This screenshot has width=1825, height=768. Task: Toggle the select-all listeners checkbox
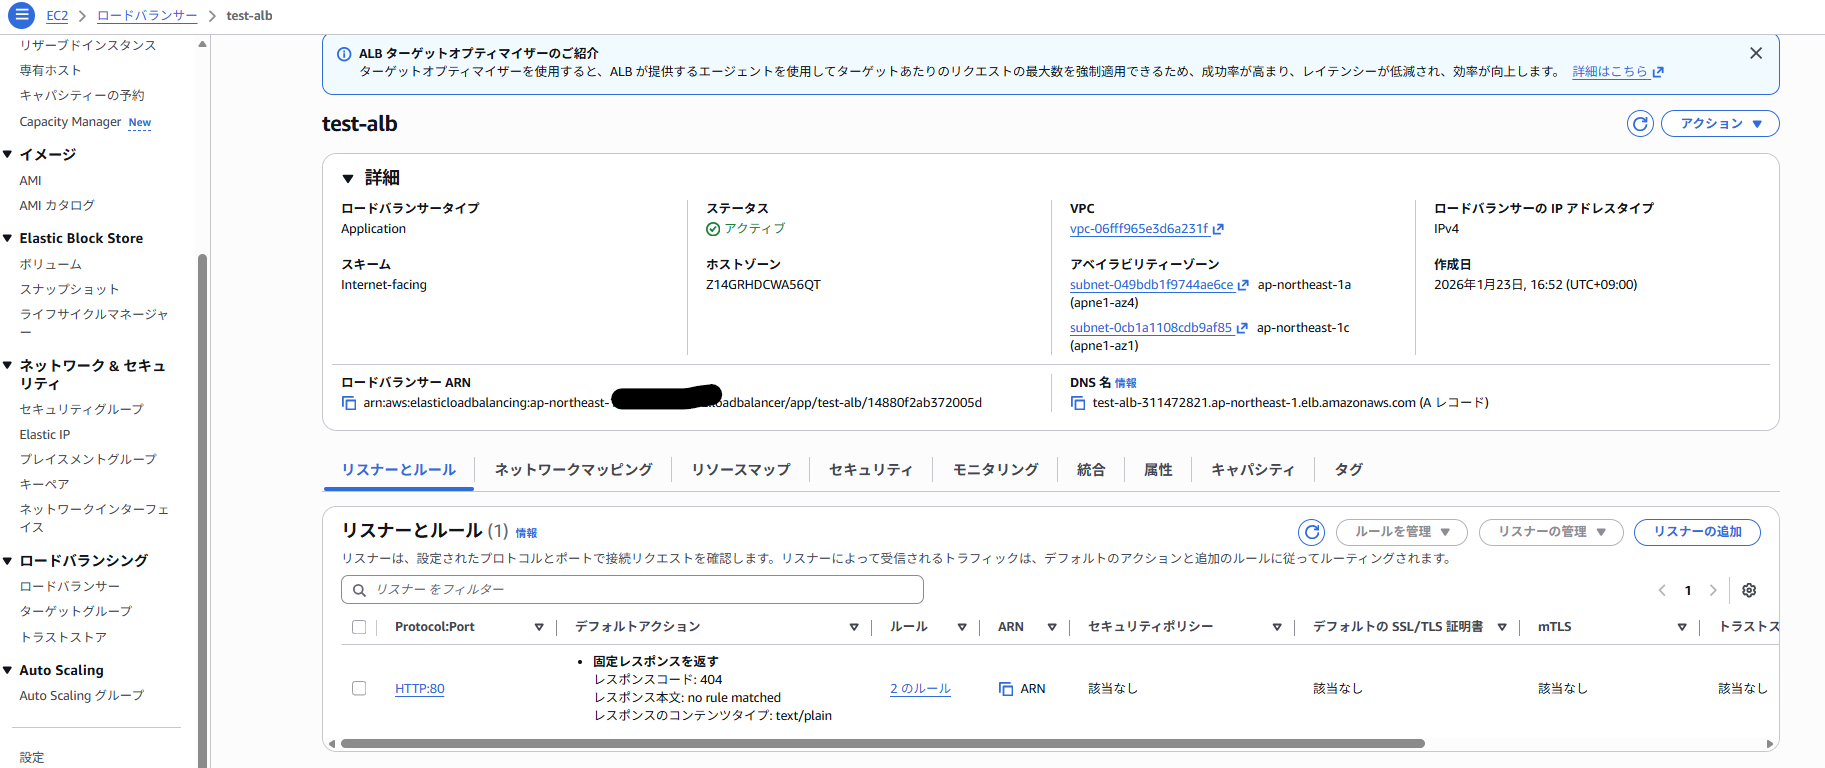pos(359,628)
